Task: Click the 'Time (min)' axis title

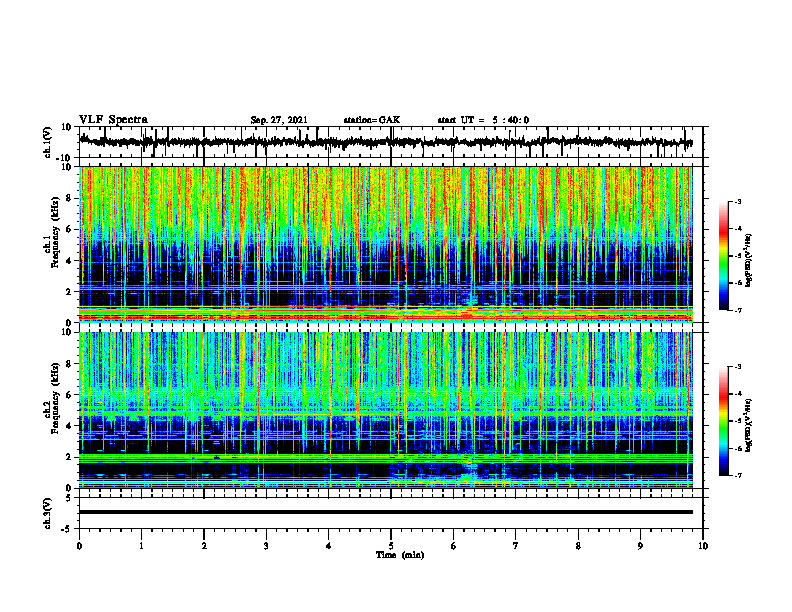Action: pos(400,555)
